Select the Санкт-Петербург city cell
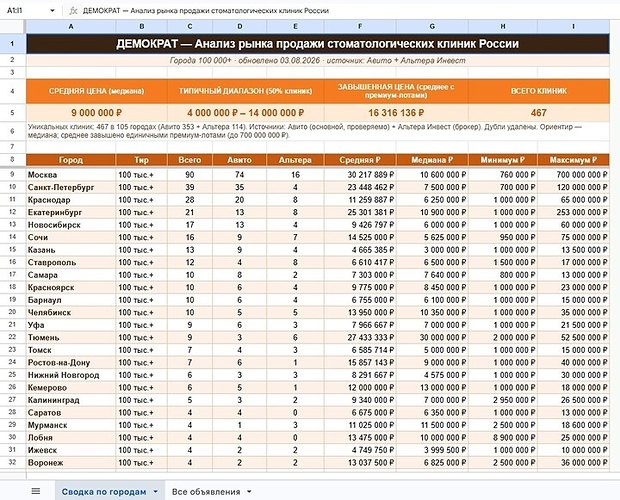This screenshot has height=500, width=620. (71, 187)
